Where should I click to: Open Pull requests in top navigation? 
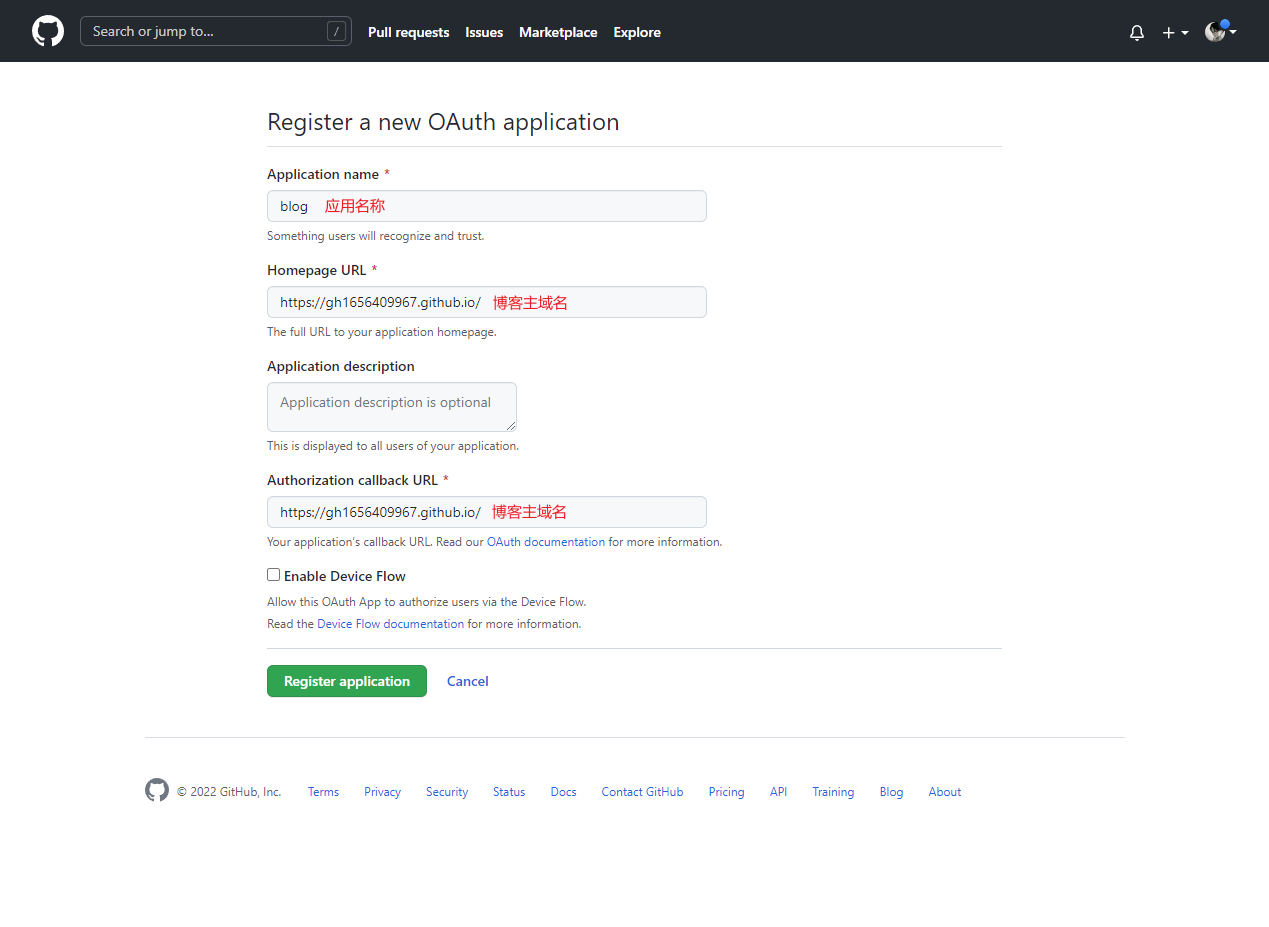pyautogui.click(x=408, y=32)
